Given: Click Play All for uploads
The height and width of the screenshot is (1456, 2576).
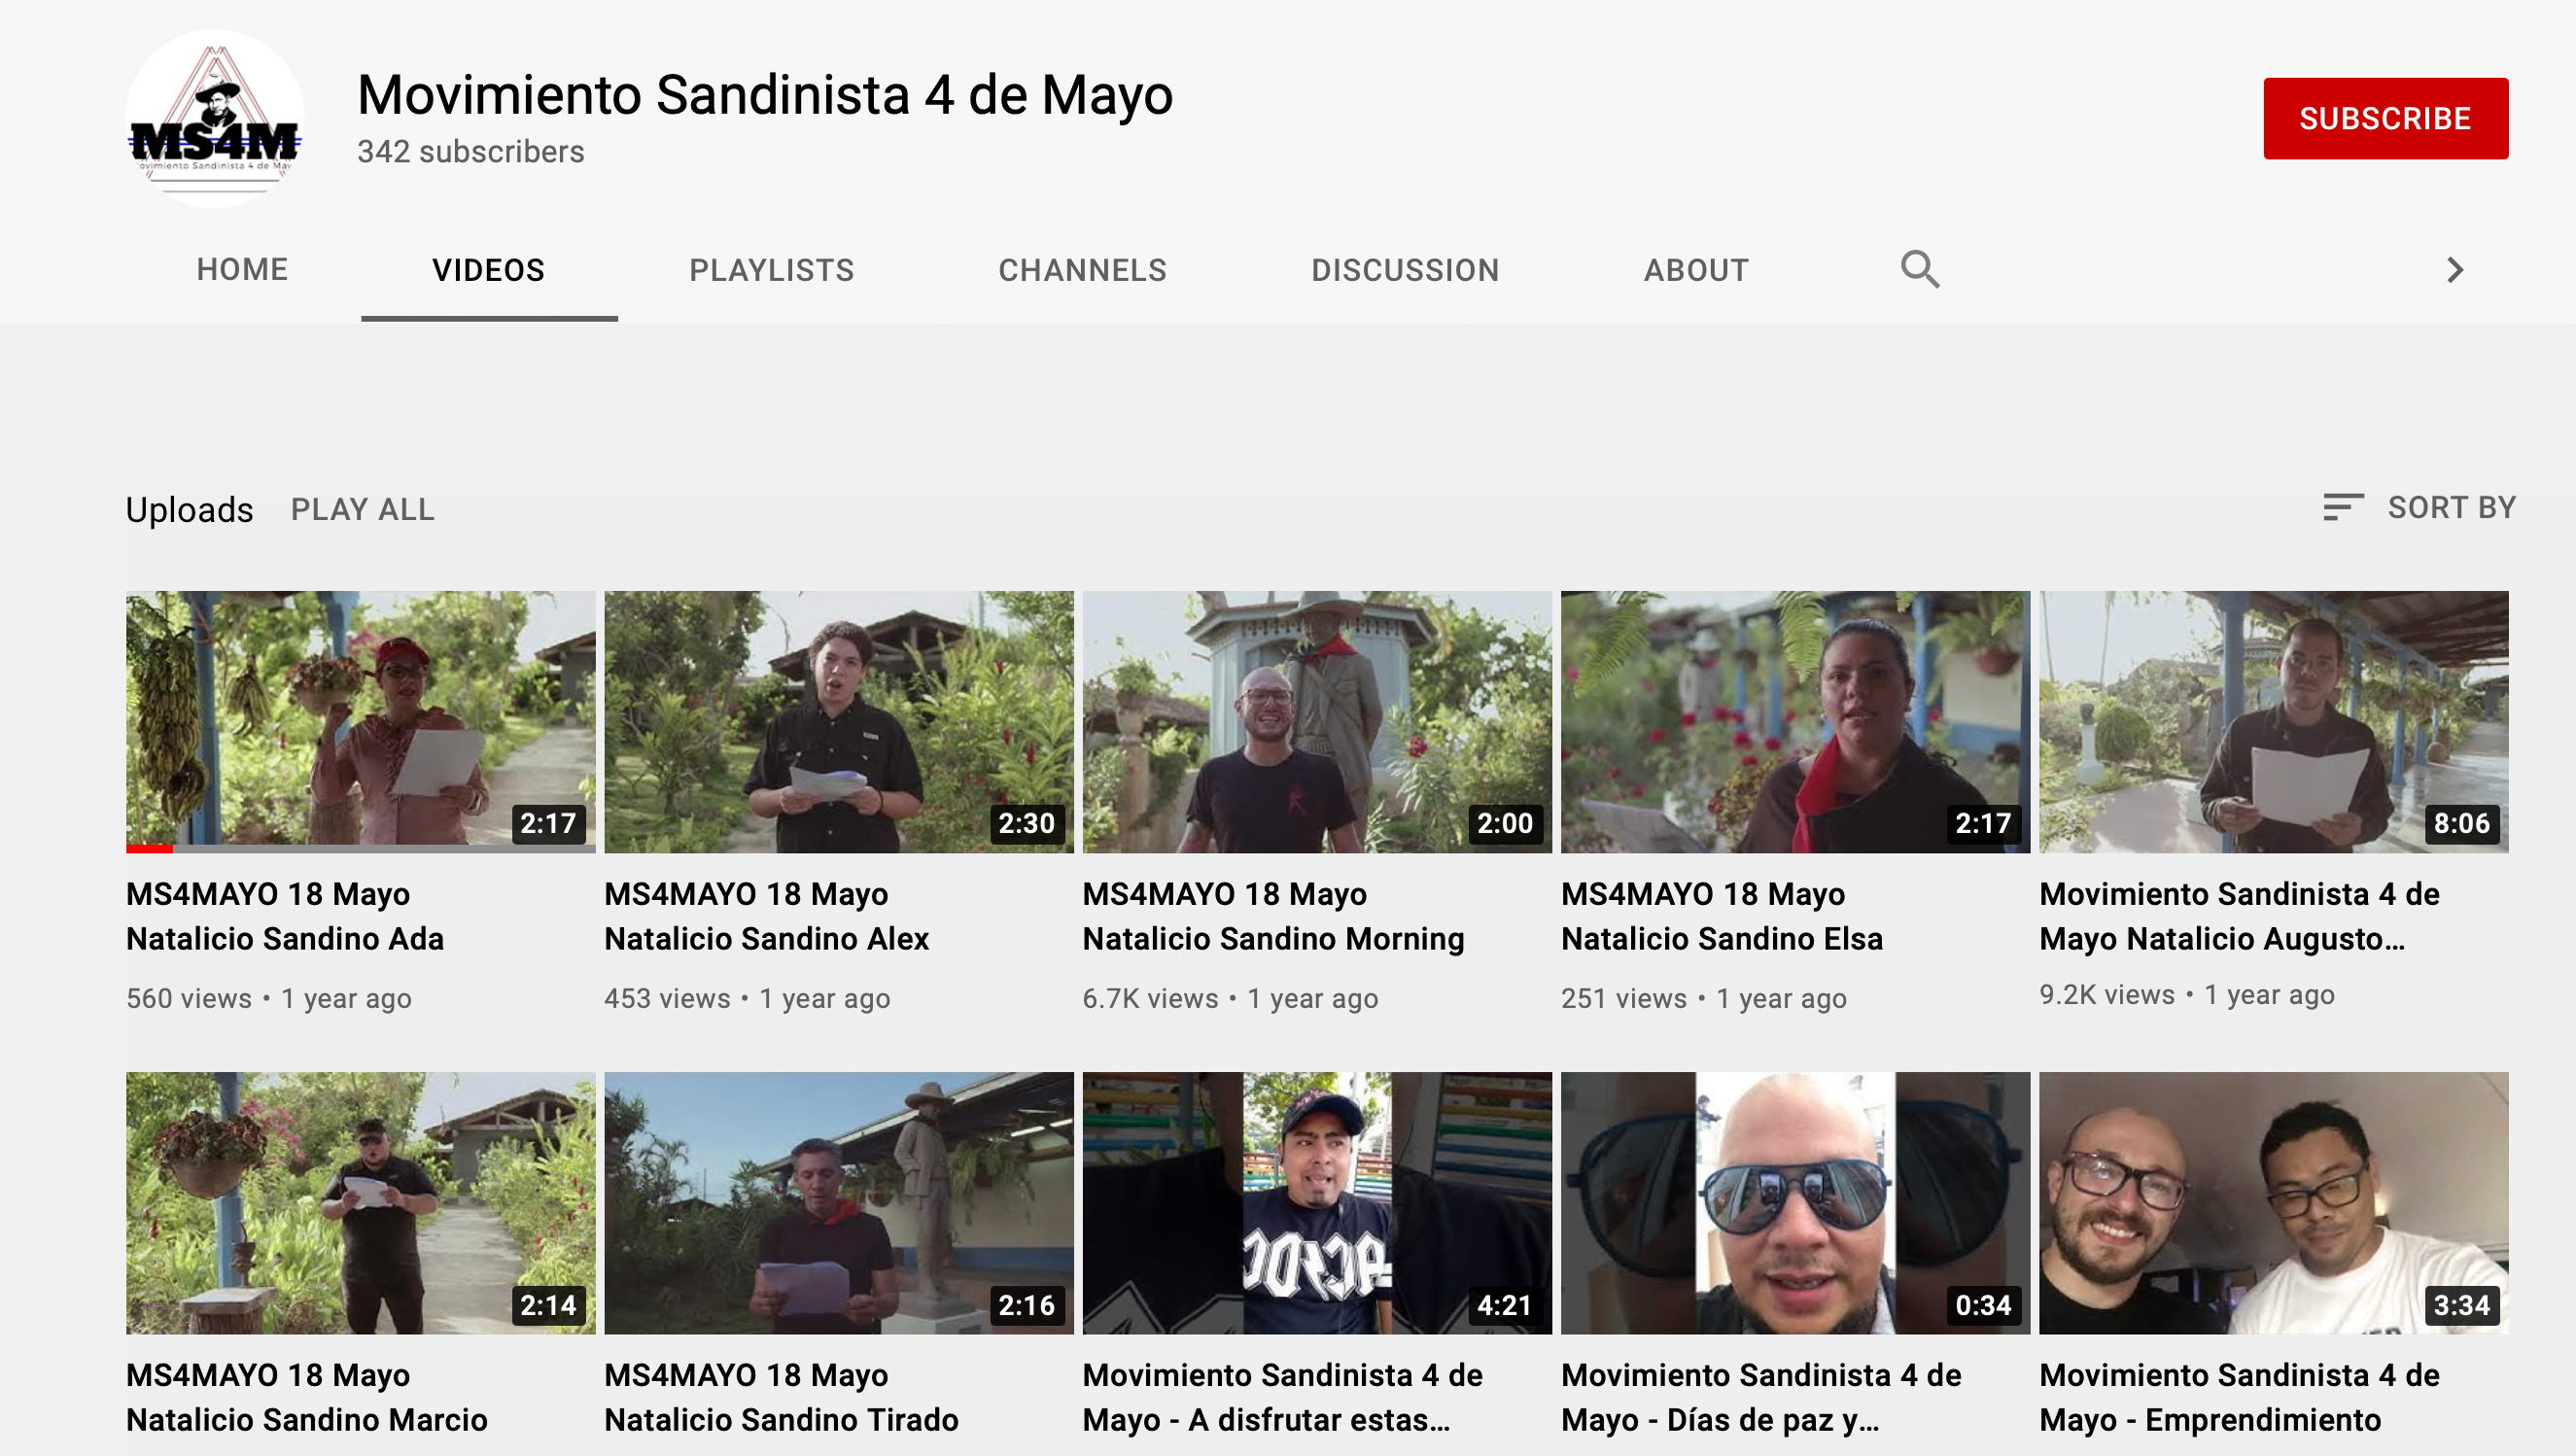Looking at the screenshot, I should tap(363, 509).
